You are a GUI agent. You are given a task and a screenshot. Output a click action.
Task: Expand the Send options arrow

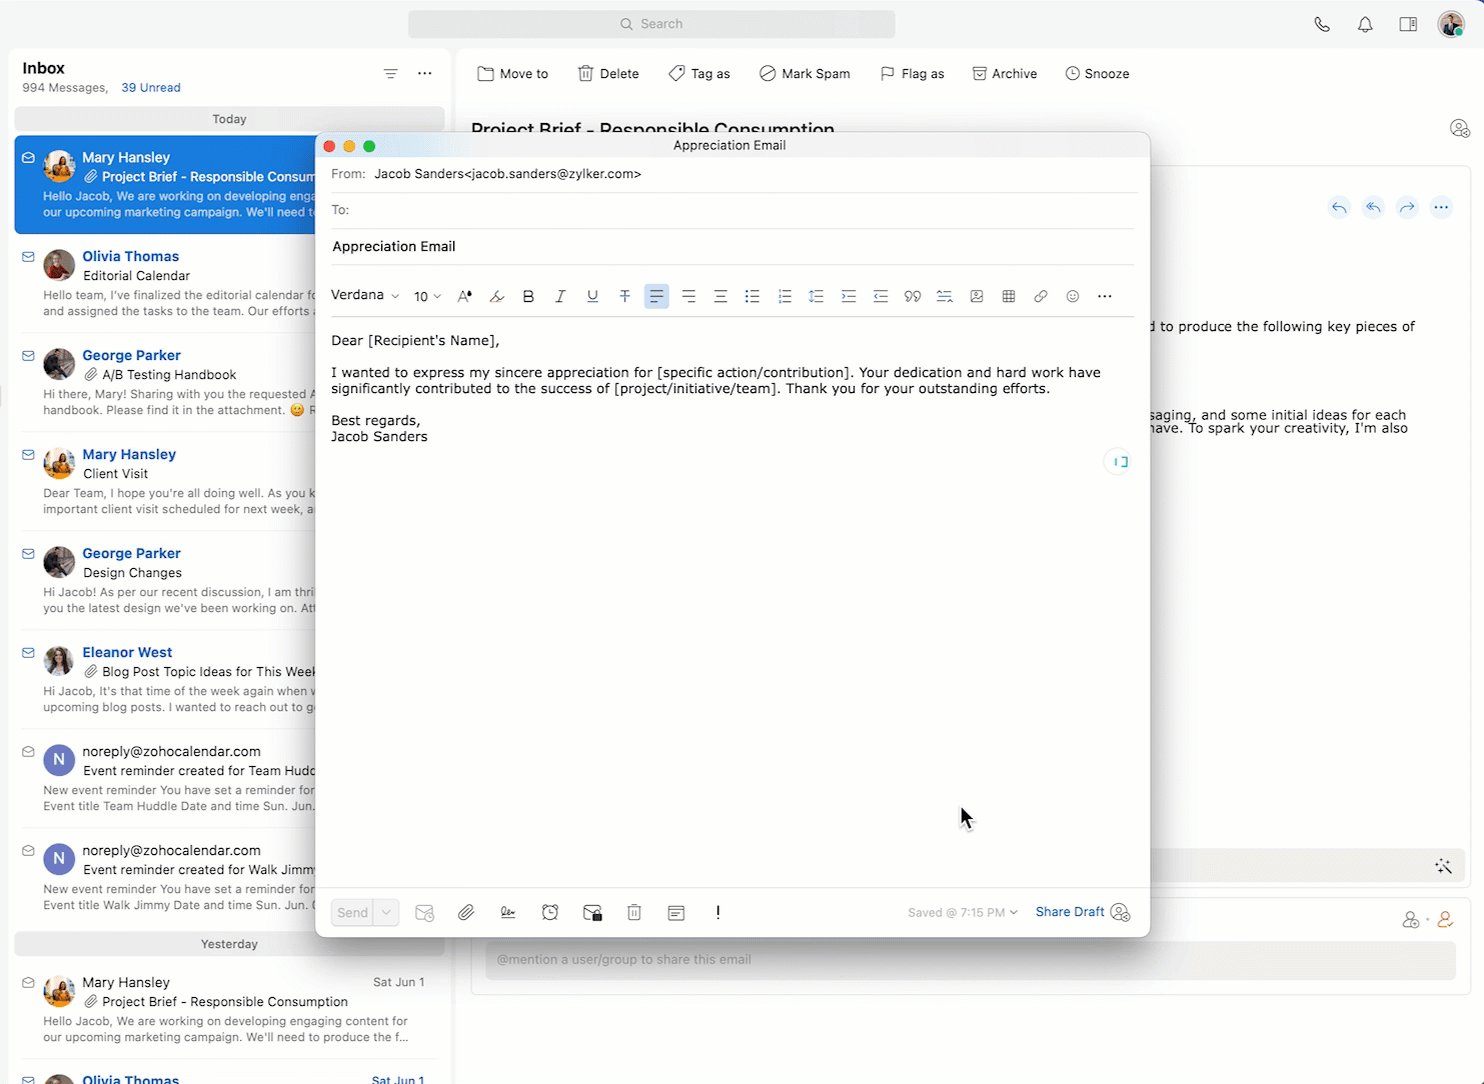pos(386,912)
